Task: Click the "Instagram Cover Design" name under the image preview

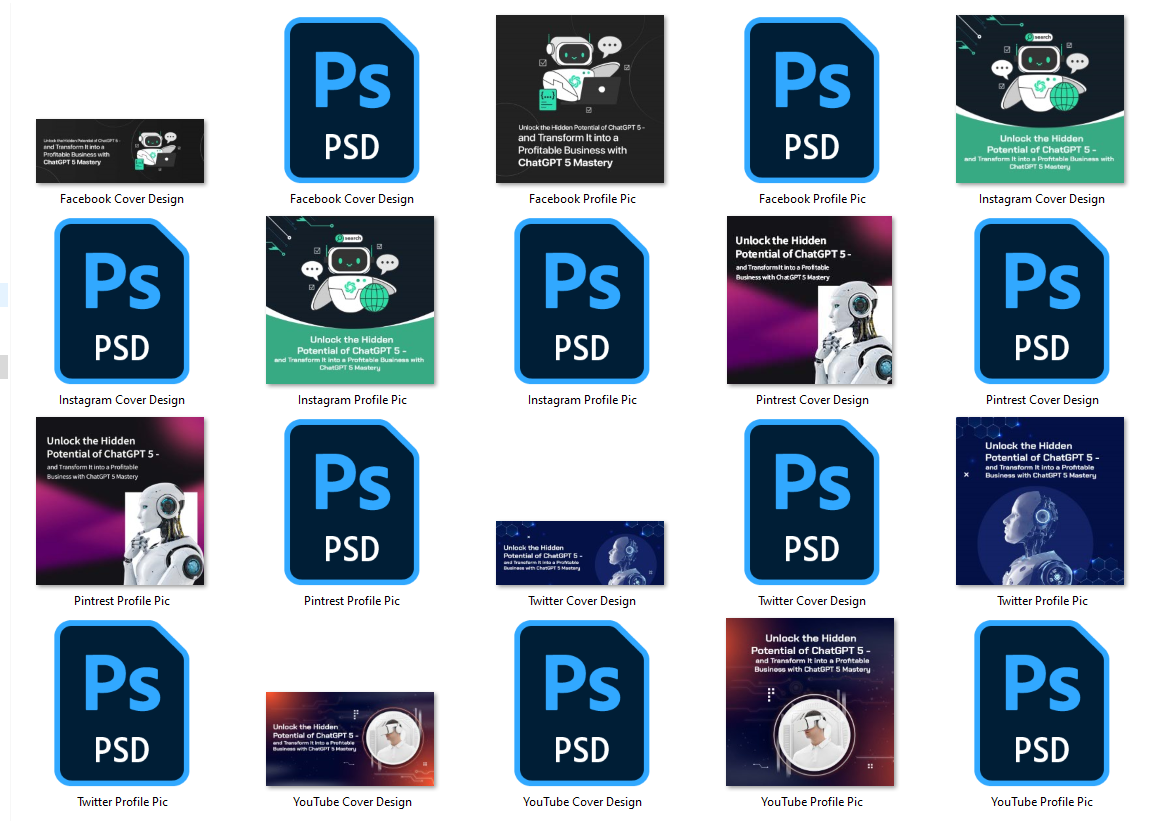Action: coord(1042,199)
